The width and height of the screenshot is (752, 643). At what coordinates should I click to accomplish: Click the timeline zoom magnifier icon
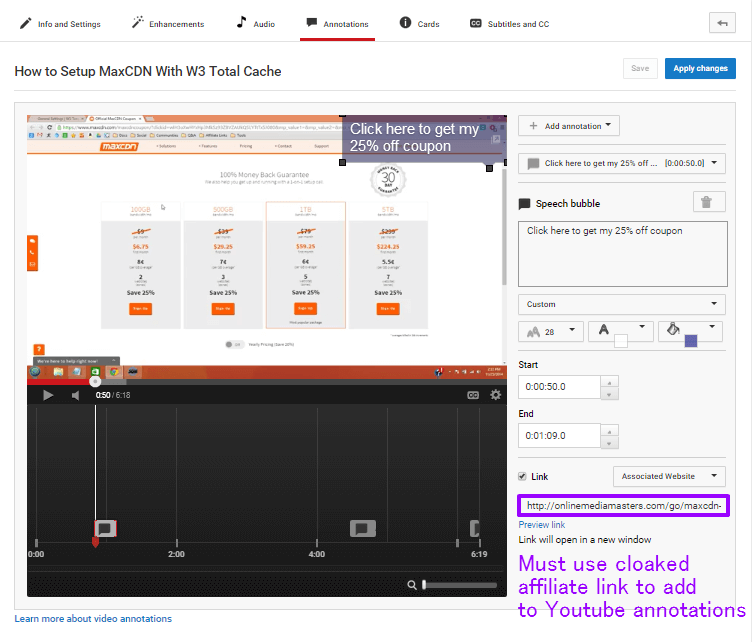click(x=411, y=585)
